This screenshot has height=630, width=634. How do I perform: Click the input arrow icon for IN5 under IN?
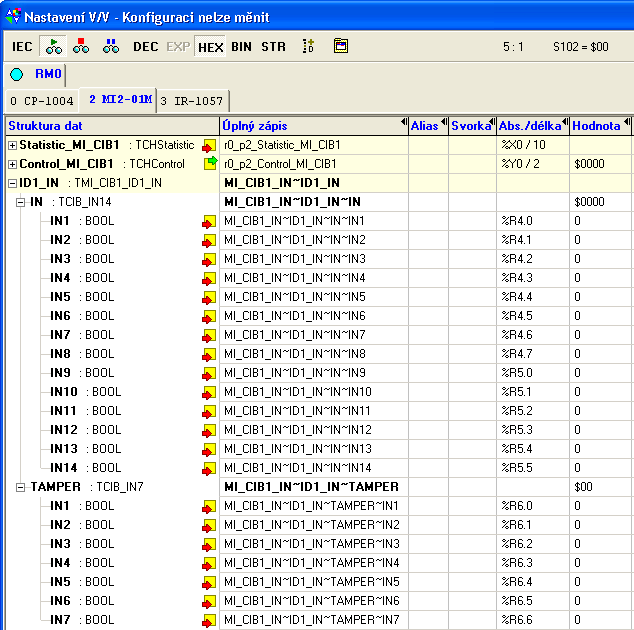coord(209,298)
